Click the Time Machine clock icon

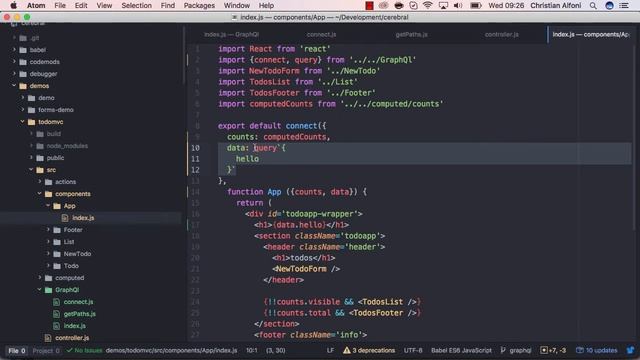click(413, 5)
